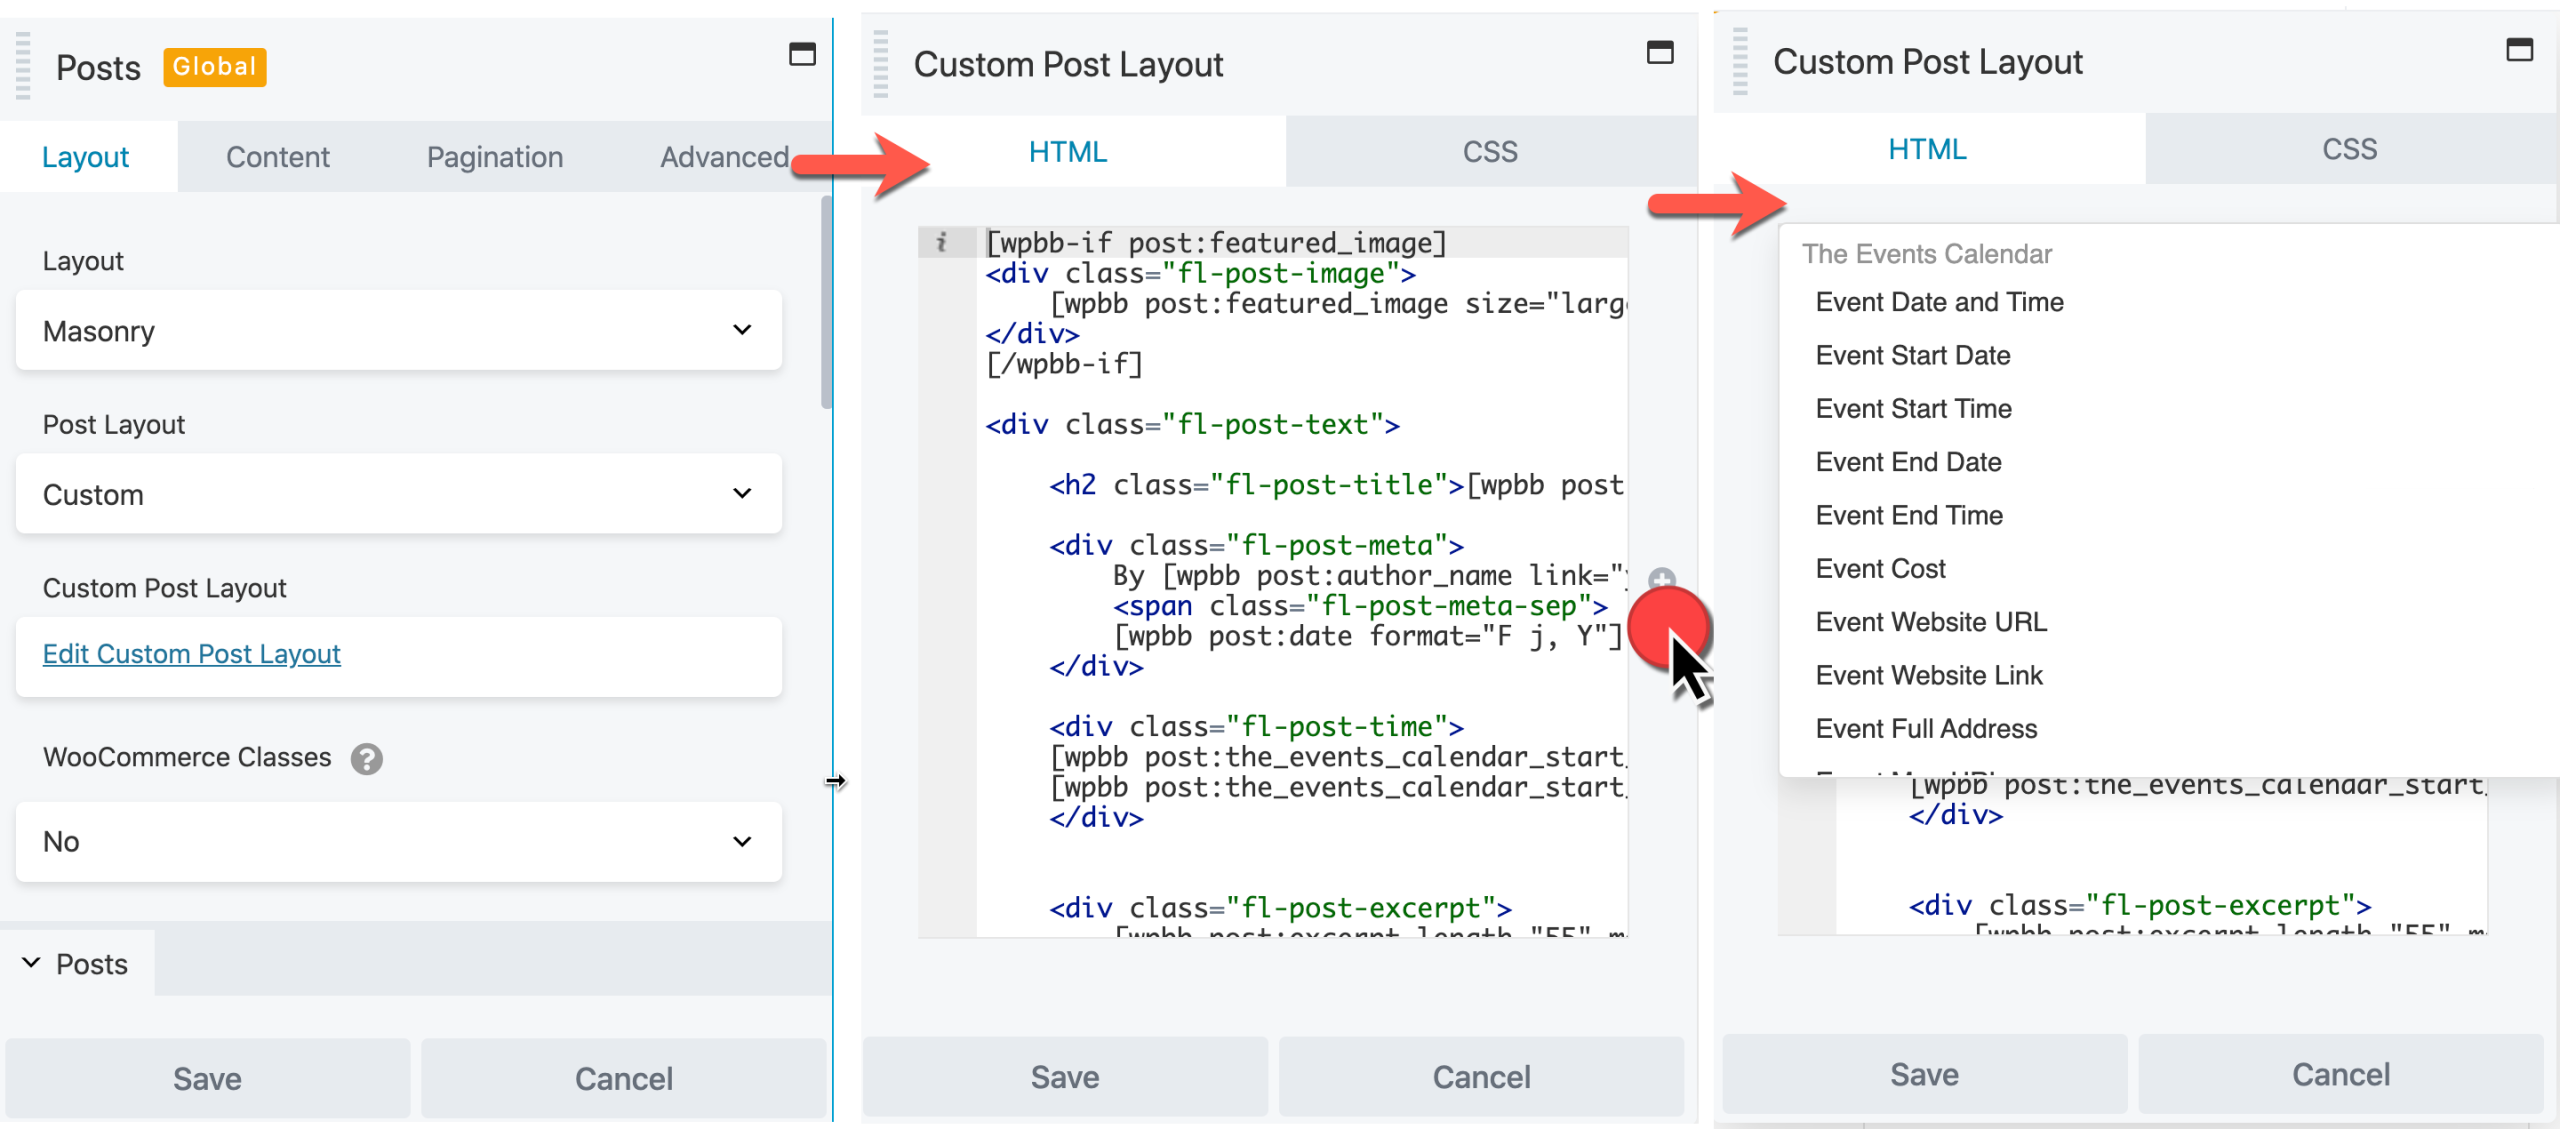The image size is (2560, 1129).
Task: Open the Layout dropdown showing Masonry
Action: pos(399,330)
